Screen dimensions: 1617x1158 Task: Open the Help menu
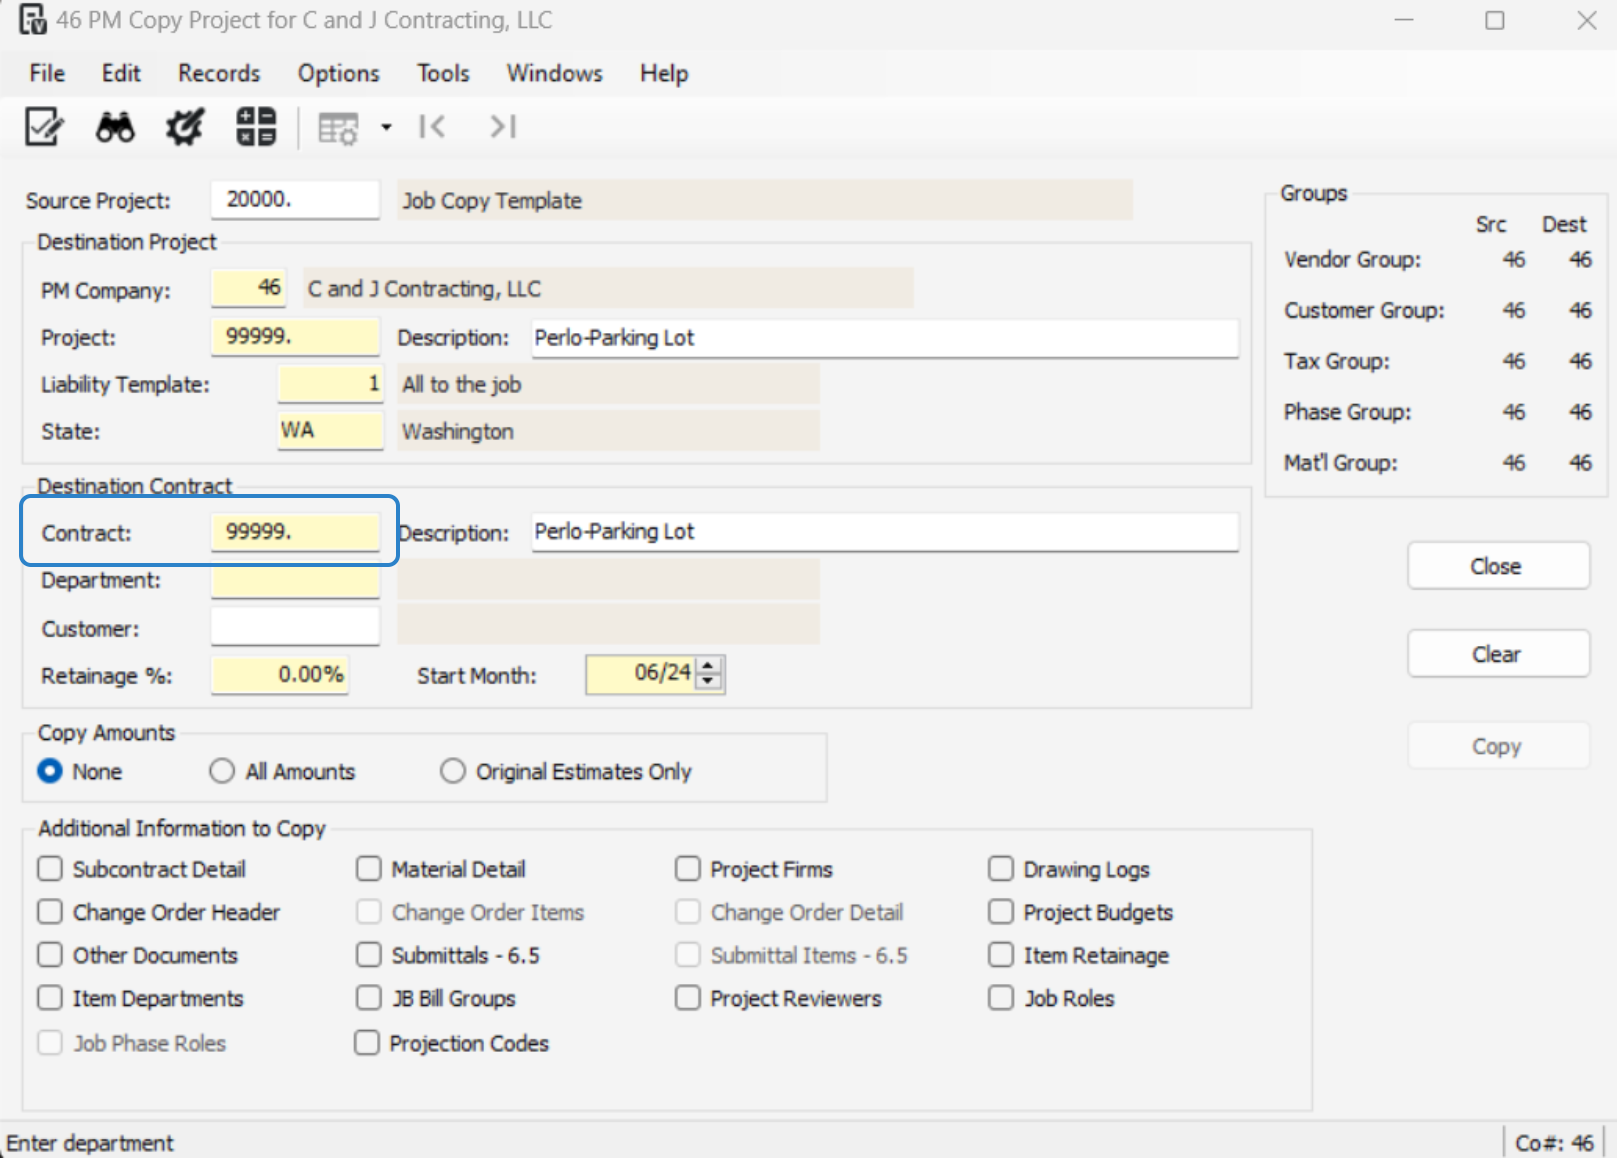pyautogui.click(x=664, y=73)
